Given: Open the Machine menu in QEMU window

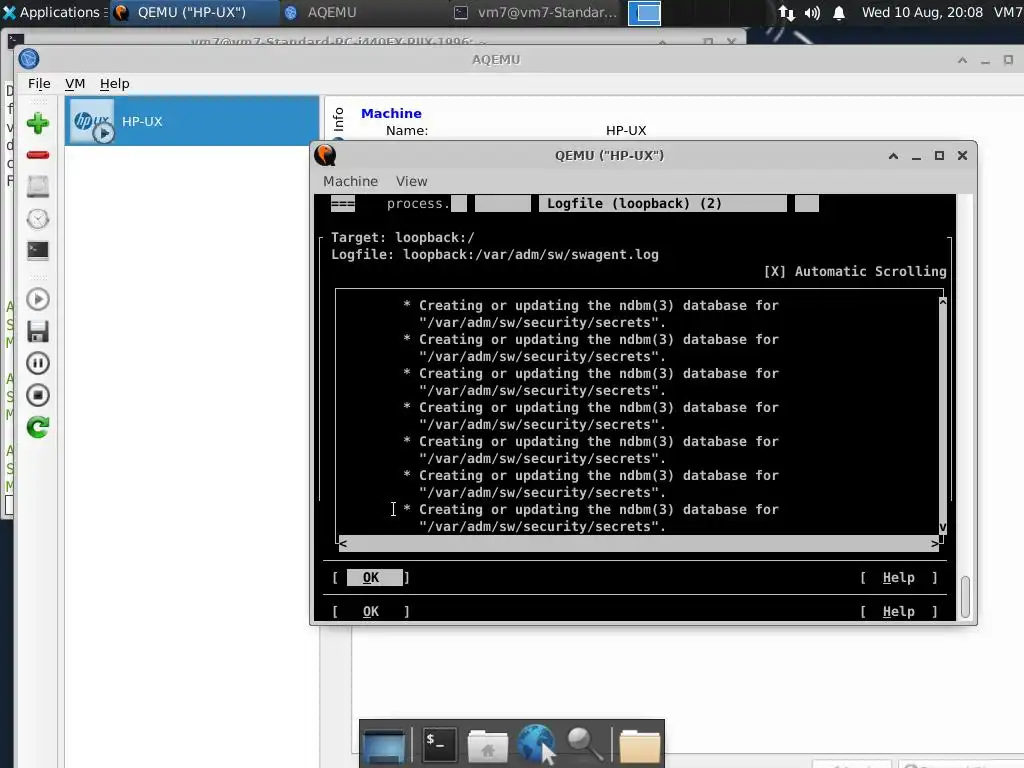Looking at the screenshot, I should pyautogui.click(x=350, y=181).
